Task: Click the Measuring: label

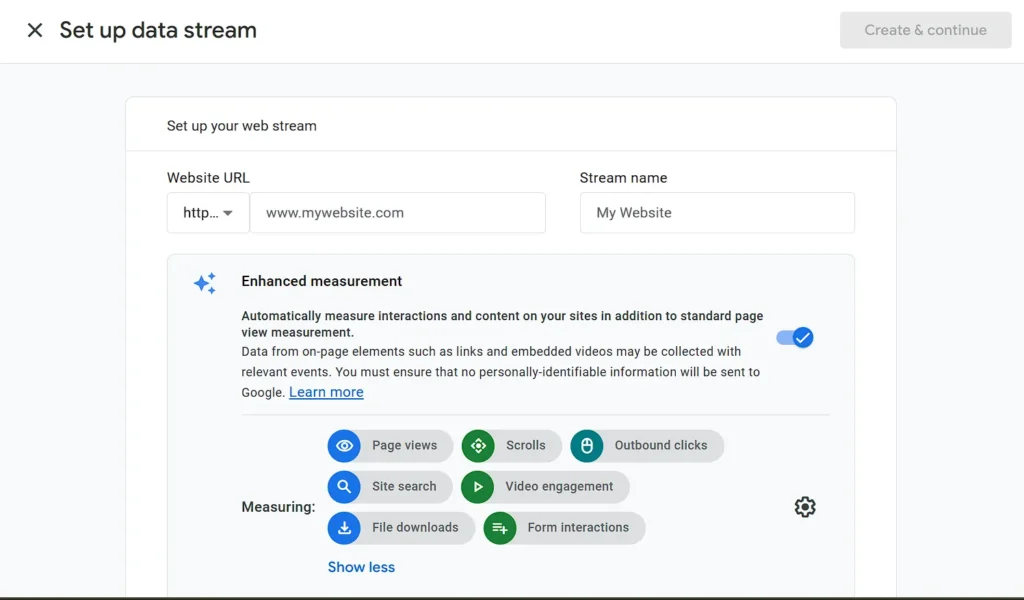Action: [278, 507]
